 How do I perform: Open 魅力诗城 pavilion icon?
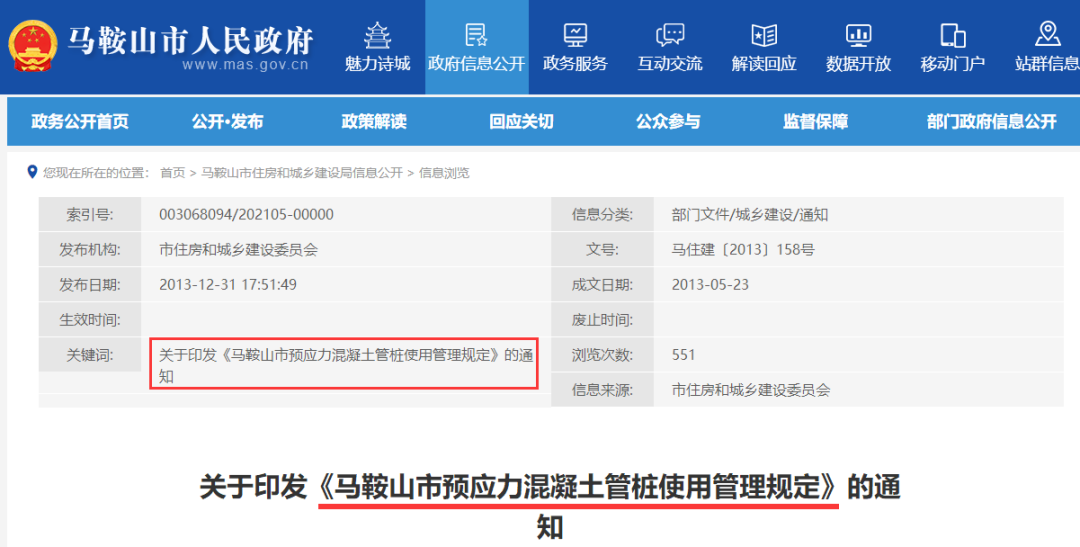tap(377, 35)
